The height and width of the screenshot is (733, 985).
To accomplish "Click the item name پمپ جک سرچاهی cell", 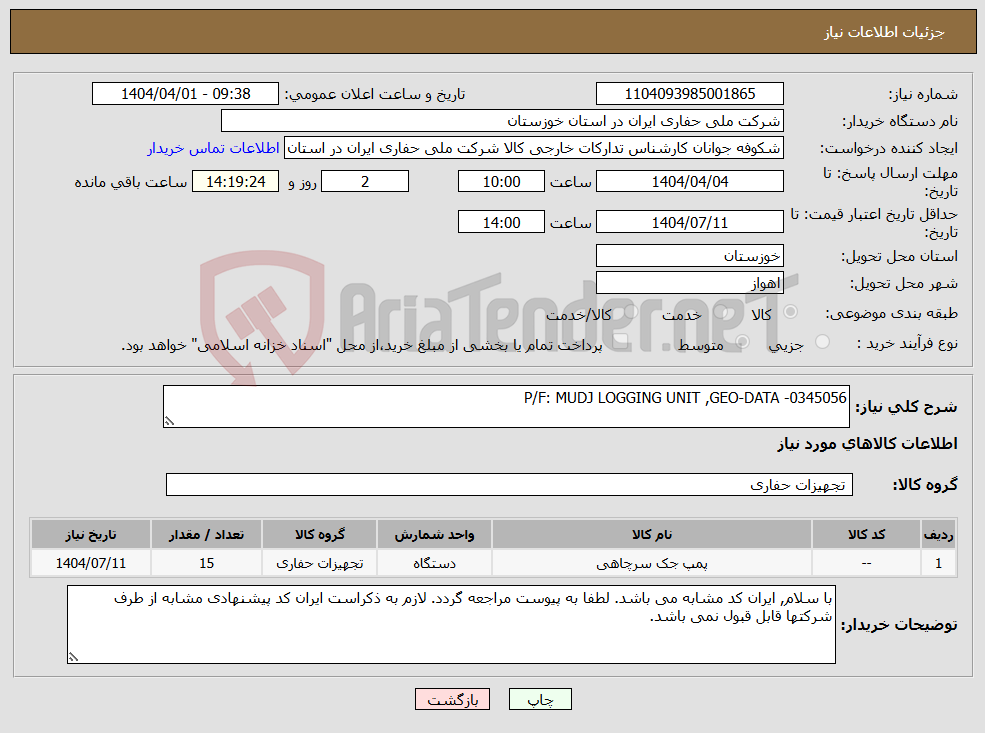I will (651, 563).
